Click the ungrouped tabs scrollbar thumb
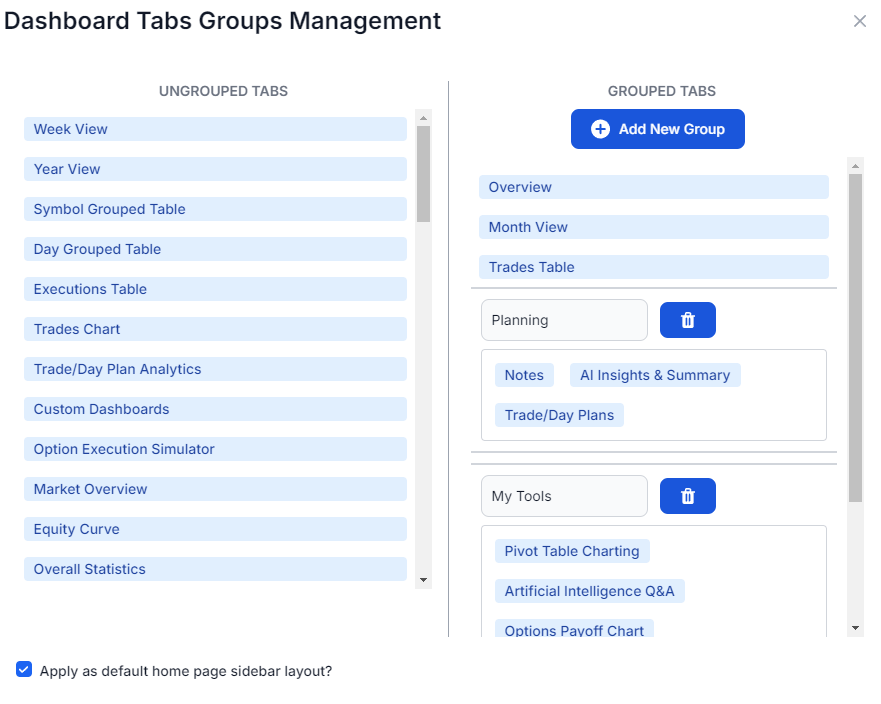The width and height of the screenshot is (881, 704). (x=424, y=174)
